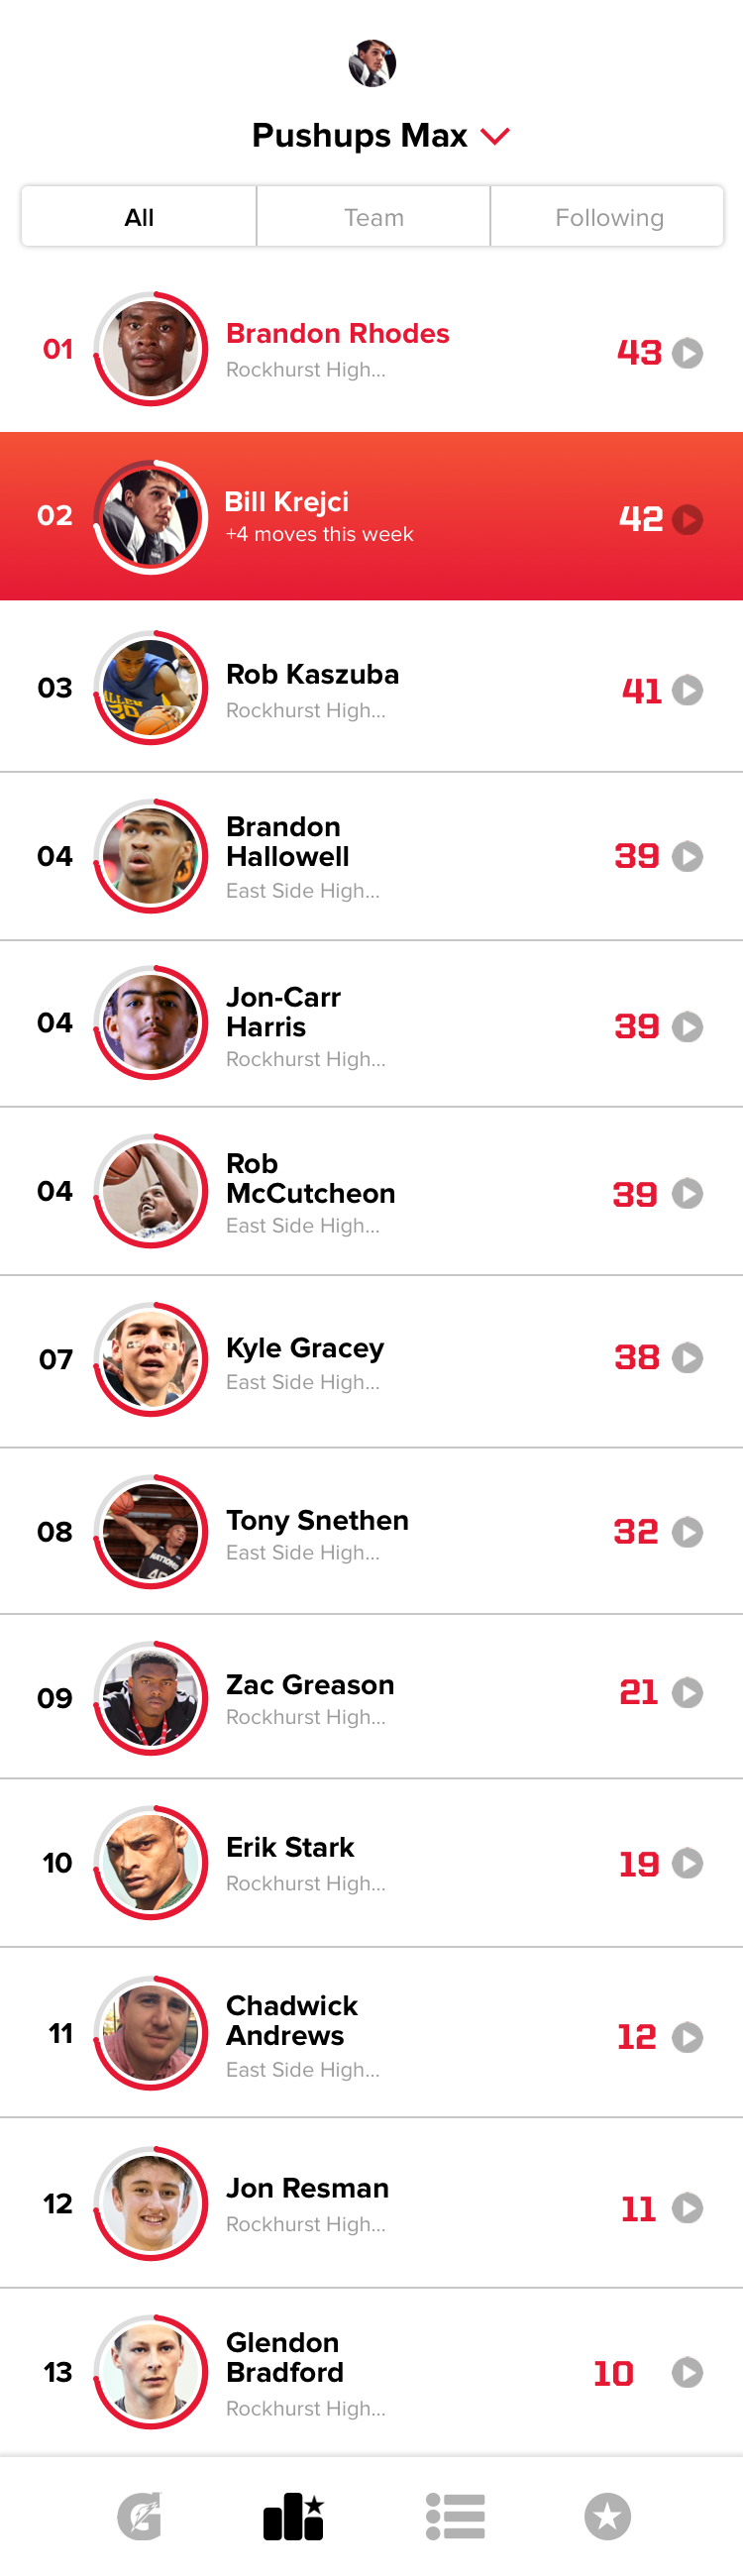Play Kyle Gracey's 38 pushups video
Image resolution: width=743 pixels, height=2576 pixels.
[687, 1357]
